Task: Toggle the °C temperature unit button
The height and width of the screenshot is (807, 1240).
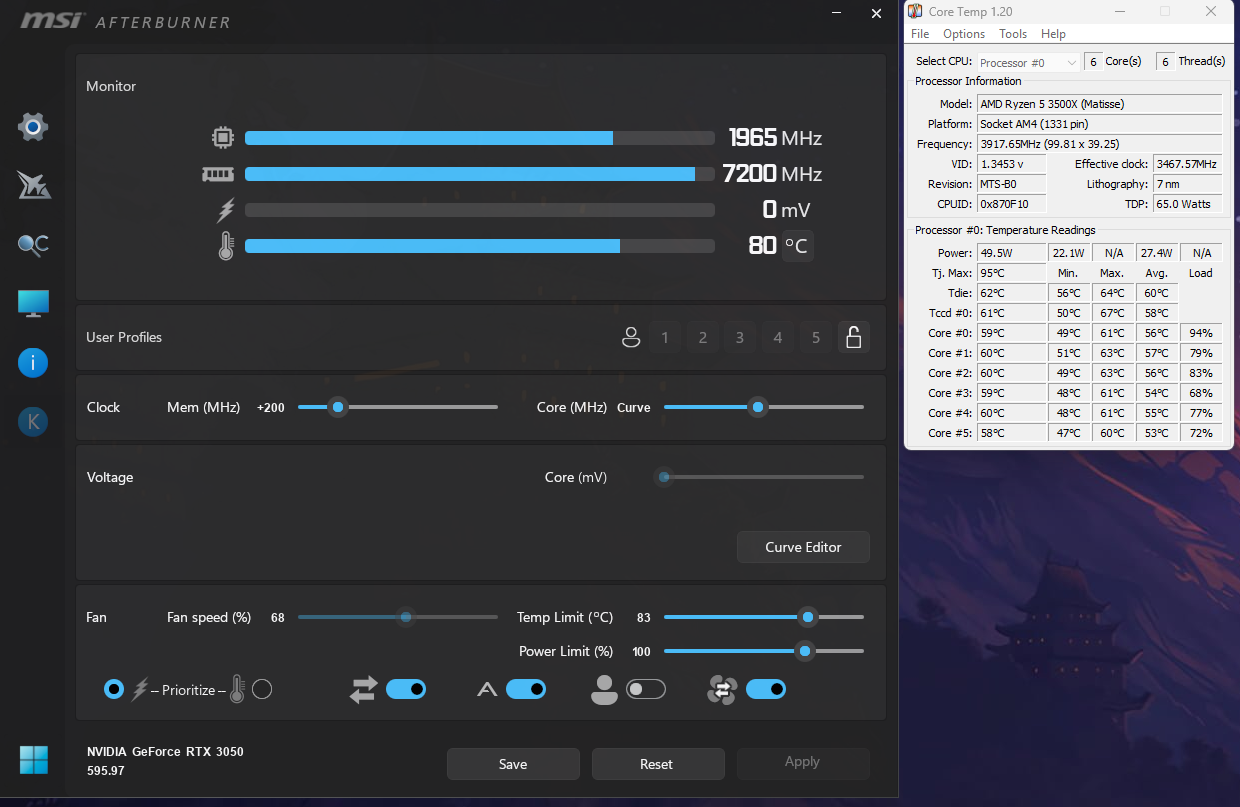Action: [797, 245]
